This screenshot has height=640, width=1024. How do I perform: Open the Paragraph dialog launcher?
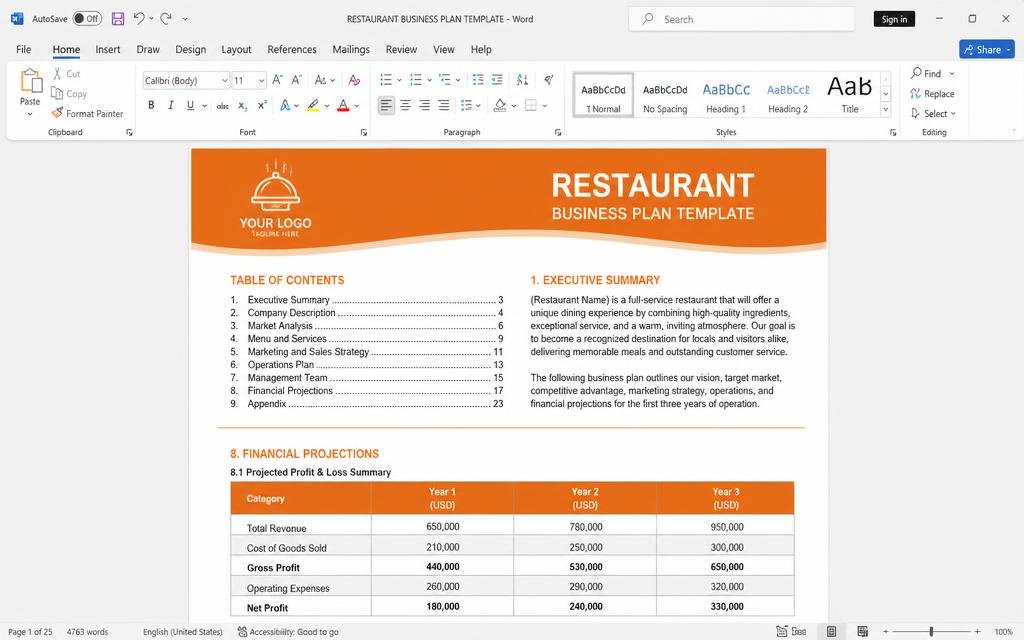tap(558, 133)
